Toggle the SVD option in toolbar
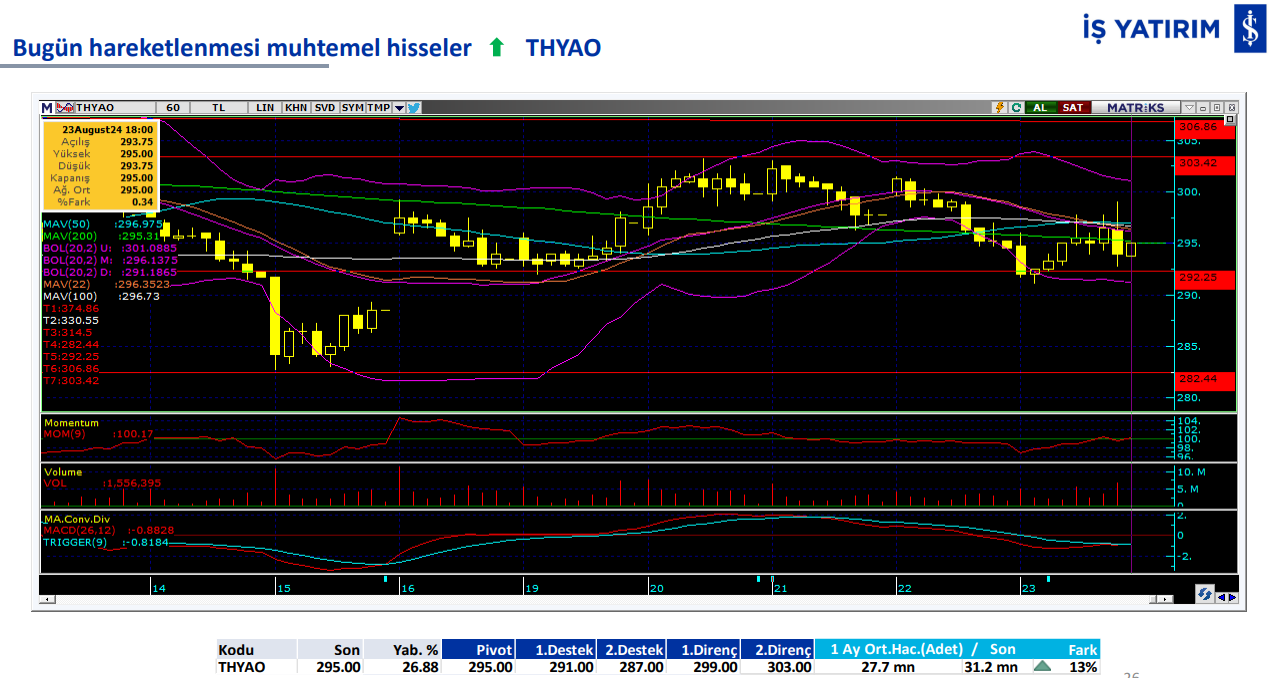 324,107
